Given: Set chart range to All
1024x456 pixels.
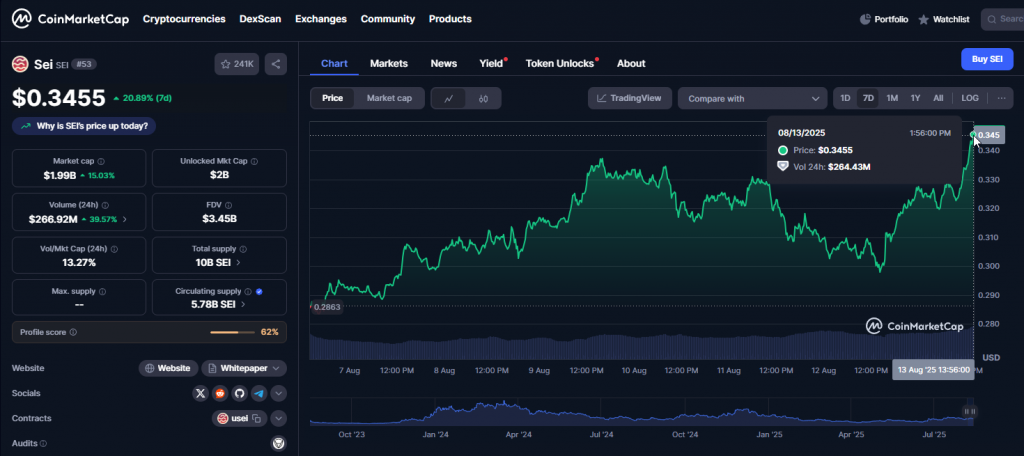Looking at the screenshot, I should click(x=938, y=98).
